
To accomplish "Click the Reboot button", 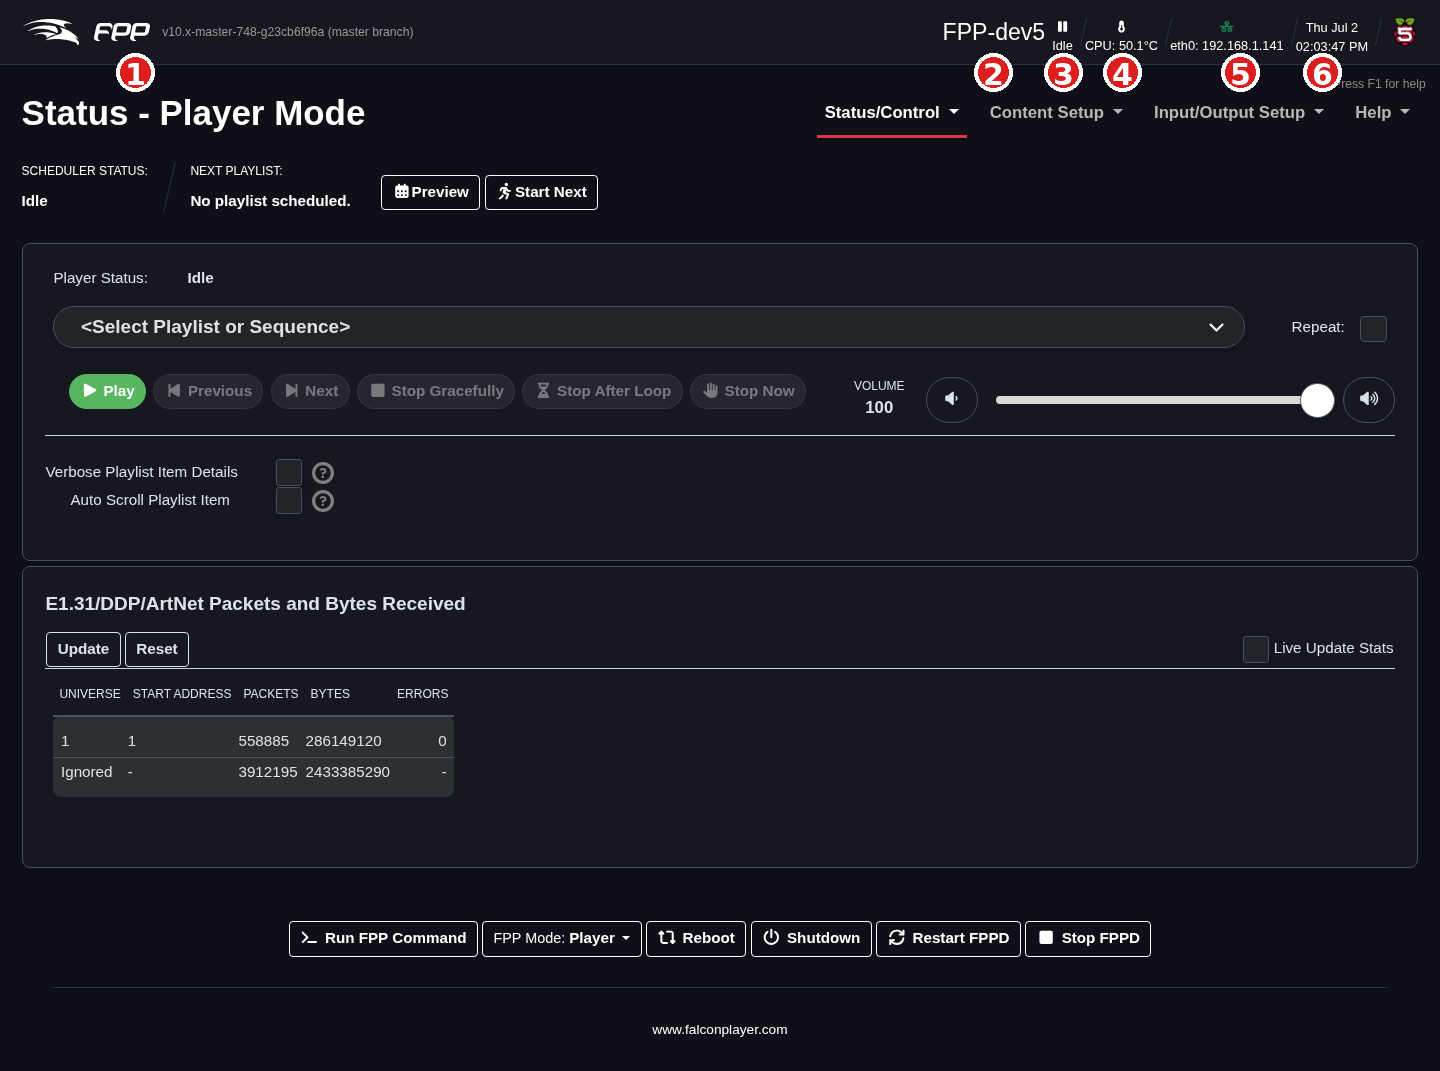I will pos(696,939).
